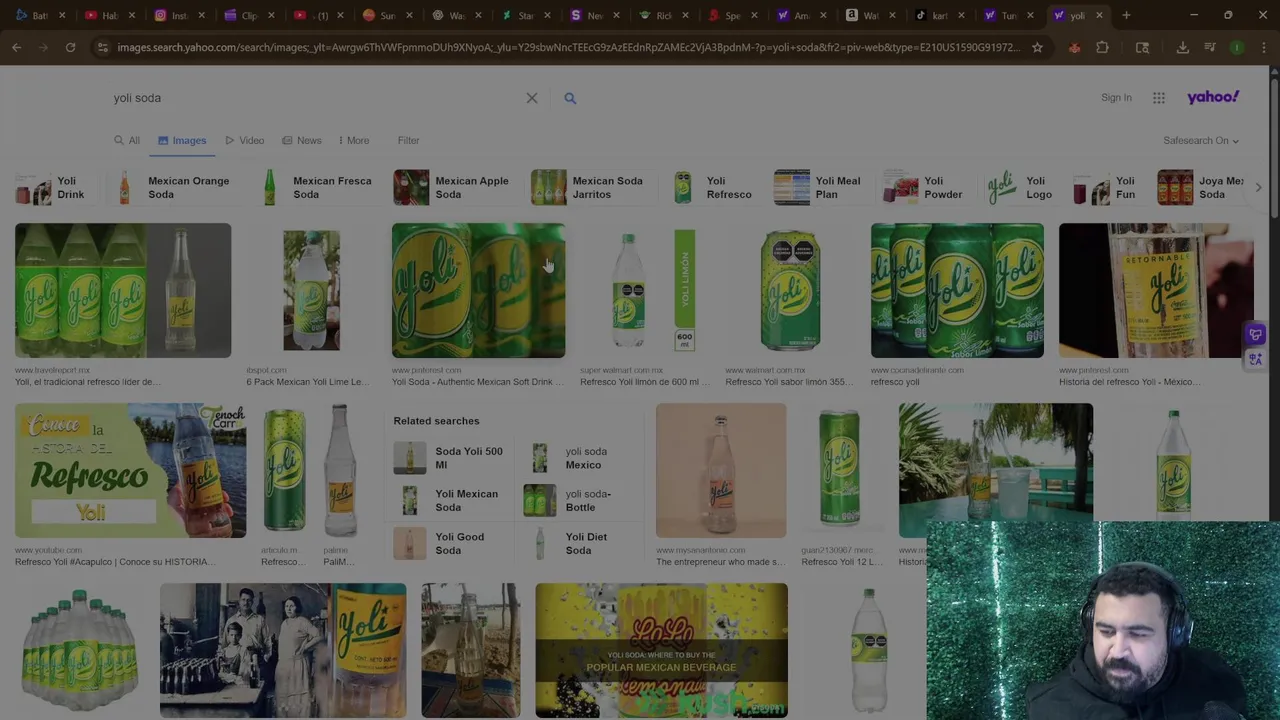Open the Chrome three-dot menu

click(x=1262, y=47)
